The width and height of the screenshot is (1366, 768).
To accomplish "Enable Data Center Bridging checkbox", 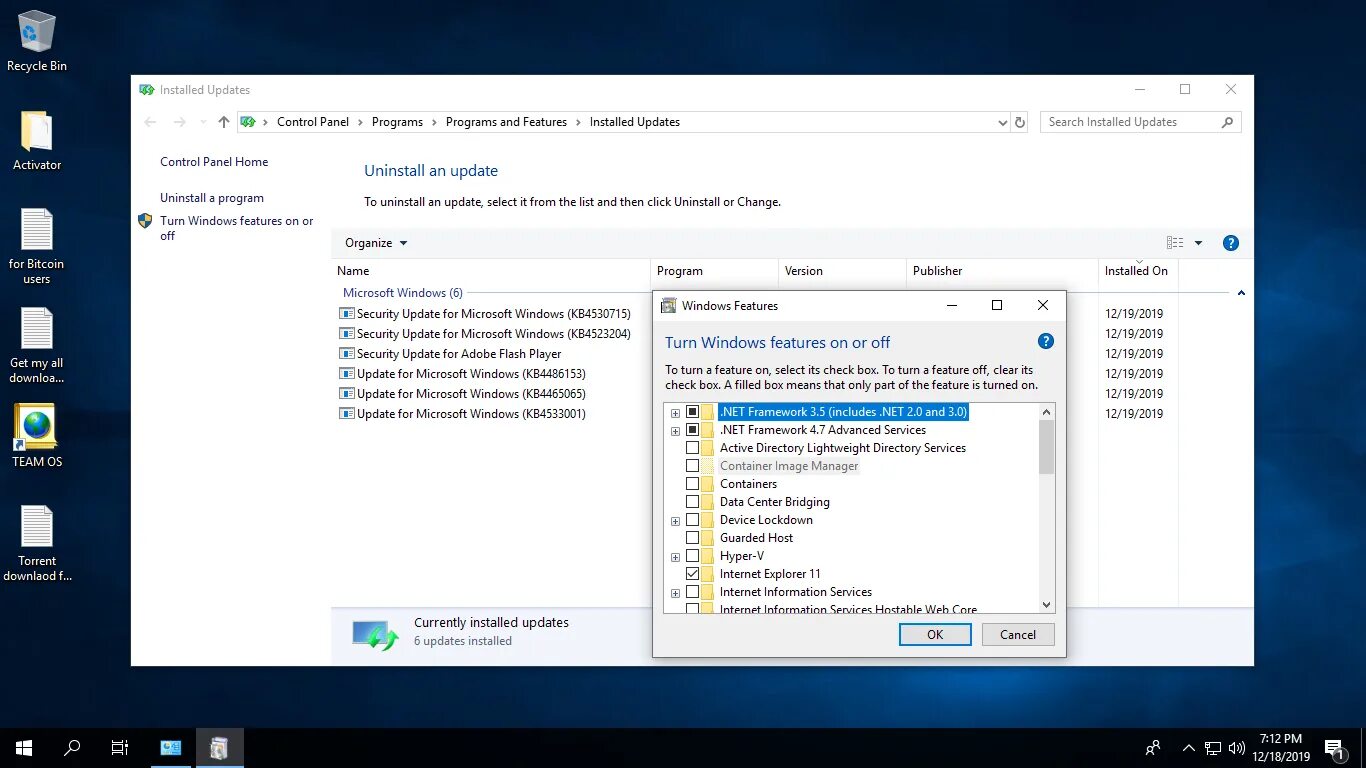I will 692,502.
